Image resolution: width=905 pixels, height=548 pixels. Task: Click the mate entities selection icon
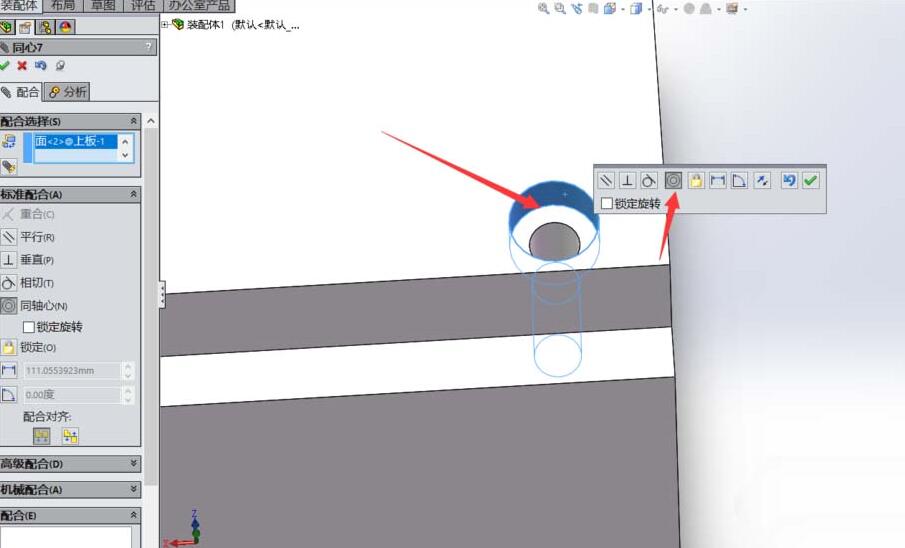pos(9,141)
